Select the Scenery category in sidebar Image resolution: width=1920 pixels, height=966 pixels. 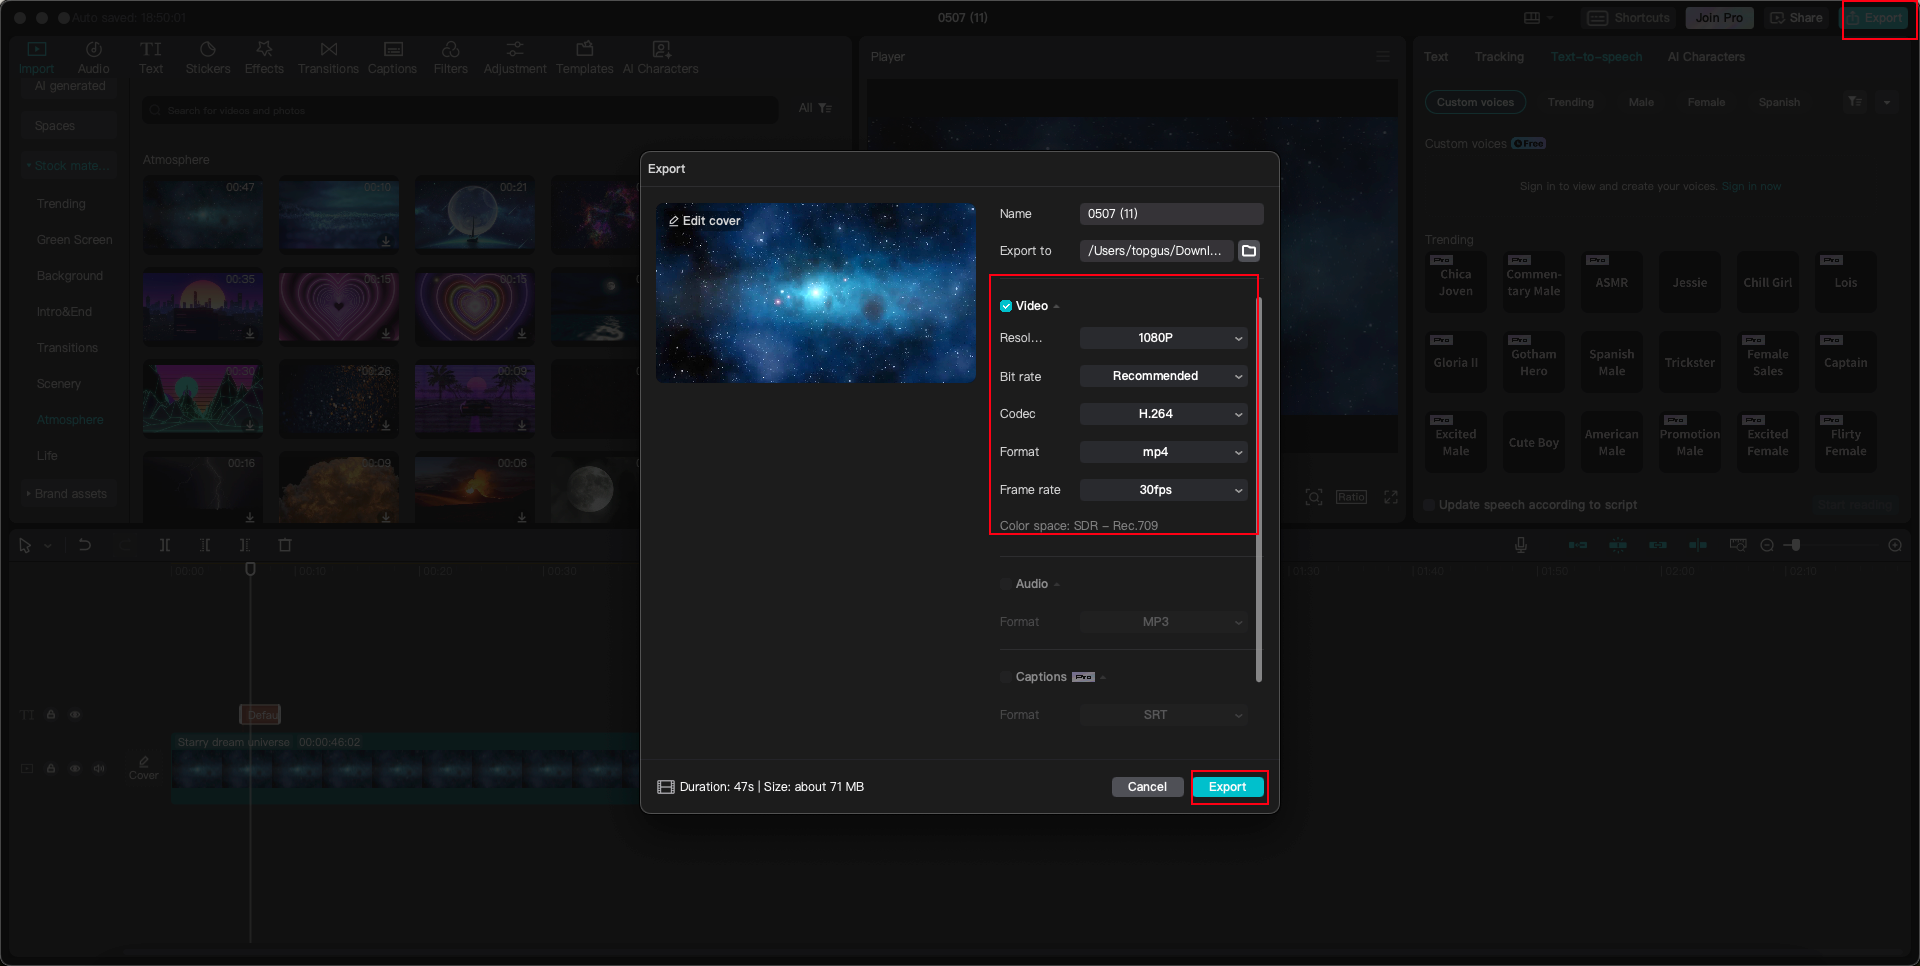tap(59, 384)
